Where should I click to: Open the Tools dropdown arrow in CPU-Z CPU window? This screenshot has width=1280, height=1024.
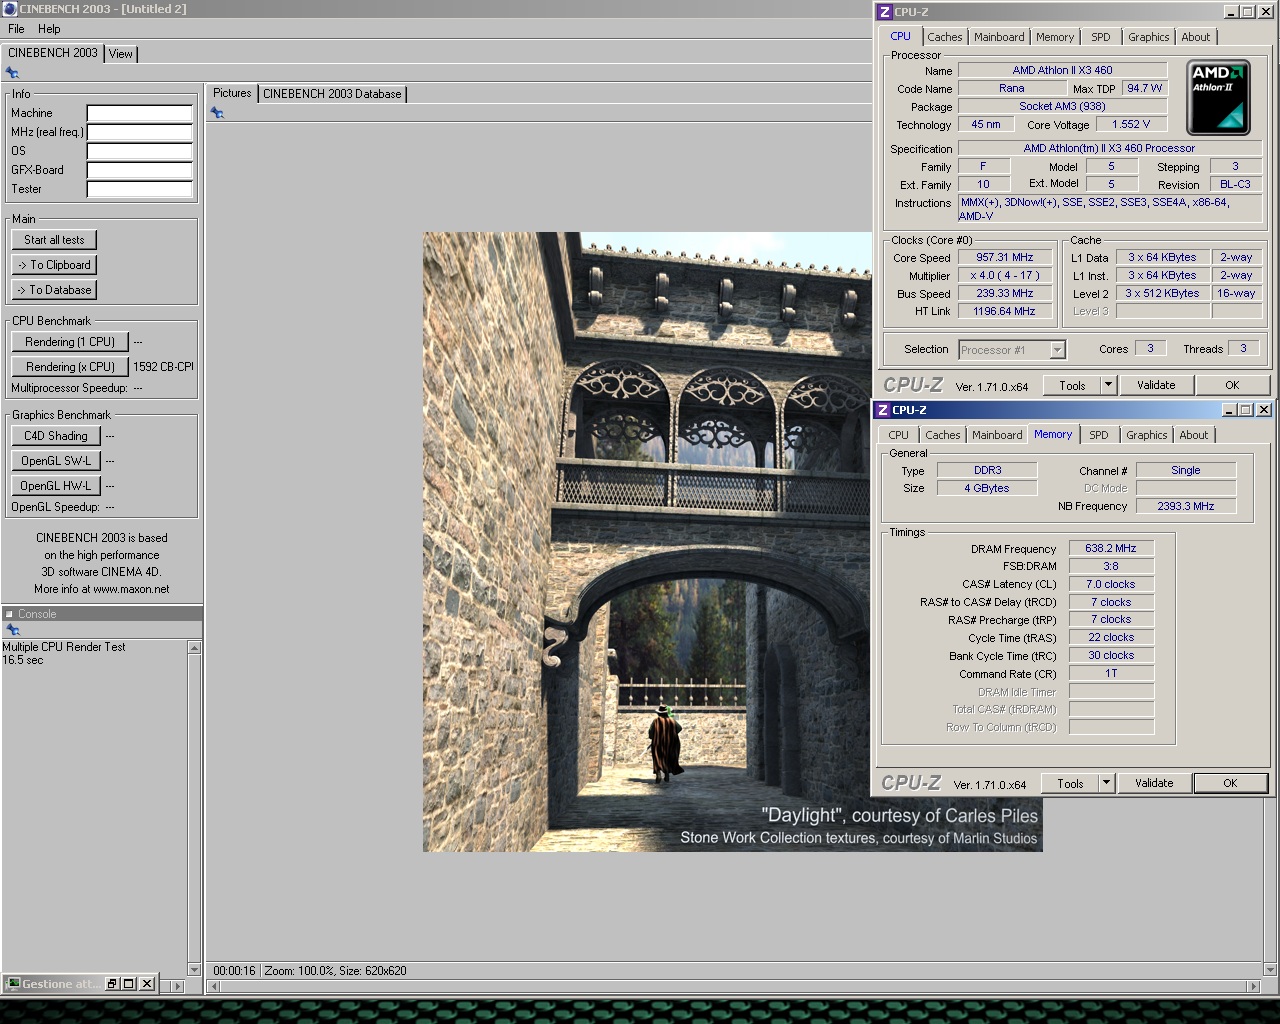[x=1108, y=385]
